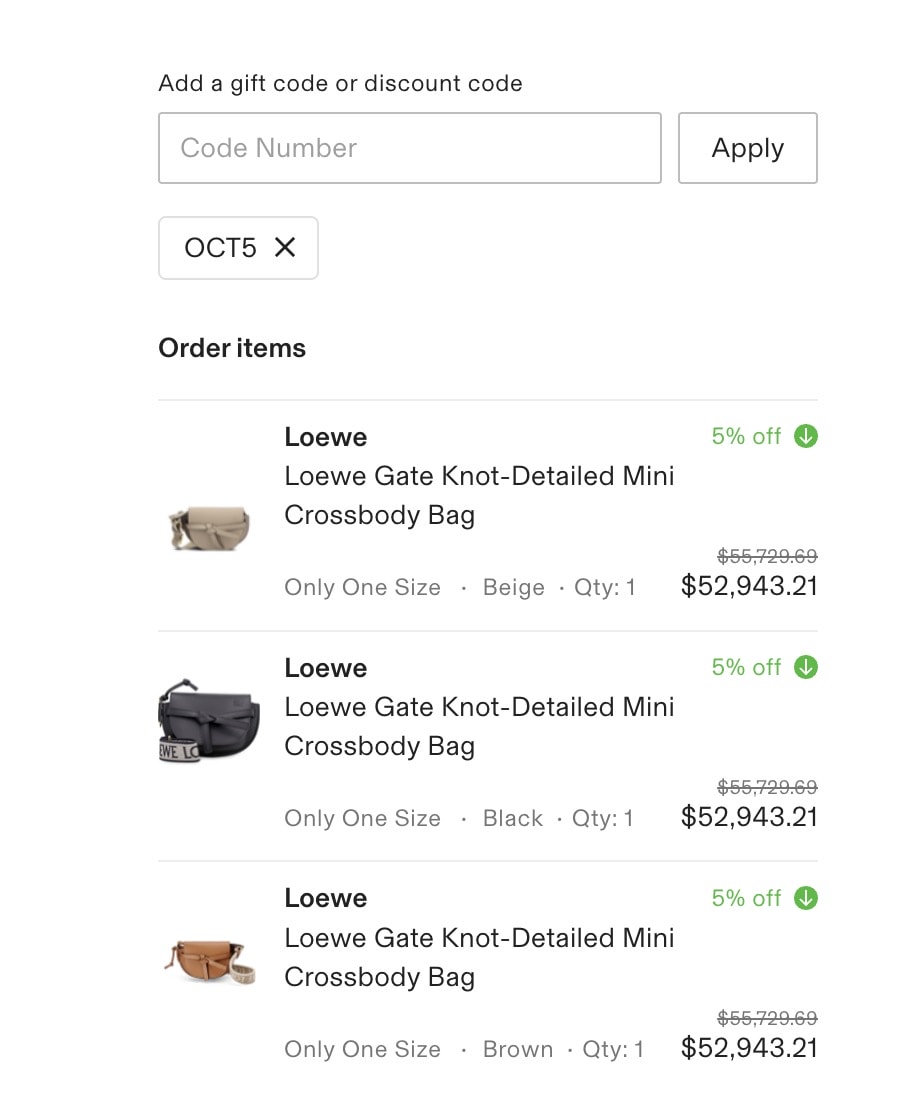The width and height of the screenshot is (918, 1110).
Task: Click the Loewe brand on the Black bag
Action: [326, 668]
